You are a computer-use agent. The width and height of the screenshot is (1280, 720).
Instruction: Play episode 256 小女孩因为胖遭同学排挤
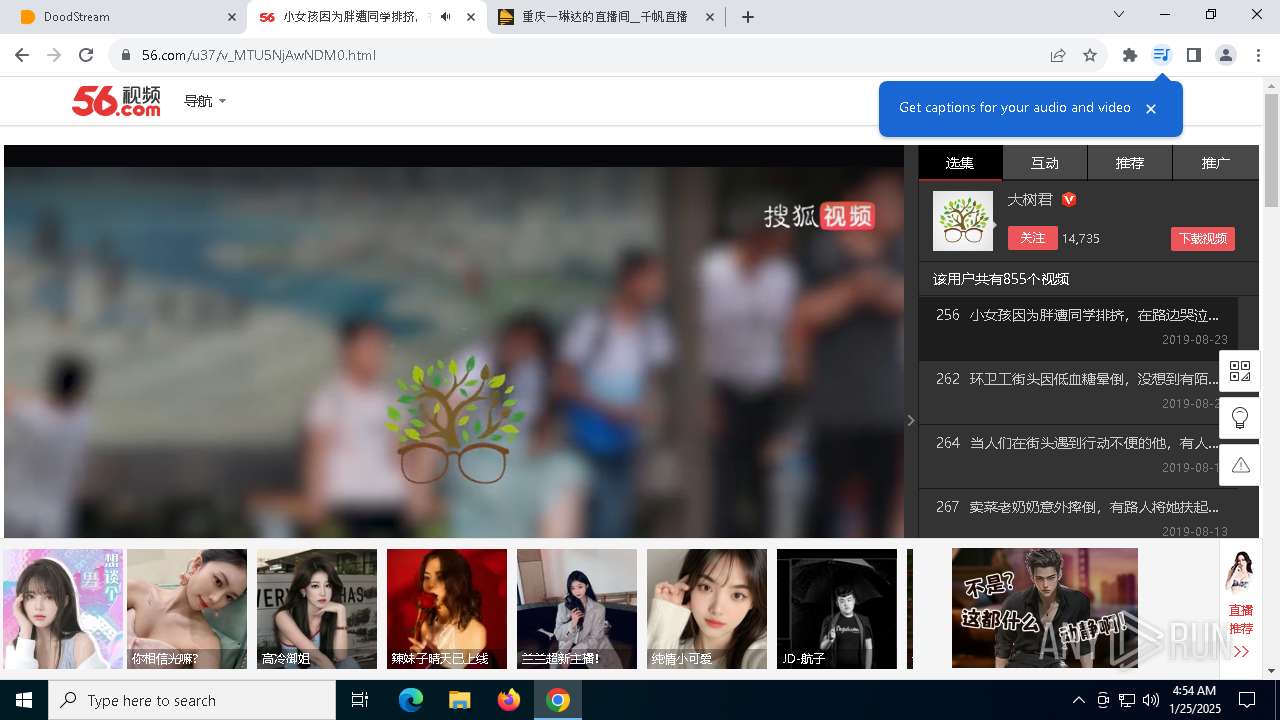click(1078, 328)
